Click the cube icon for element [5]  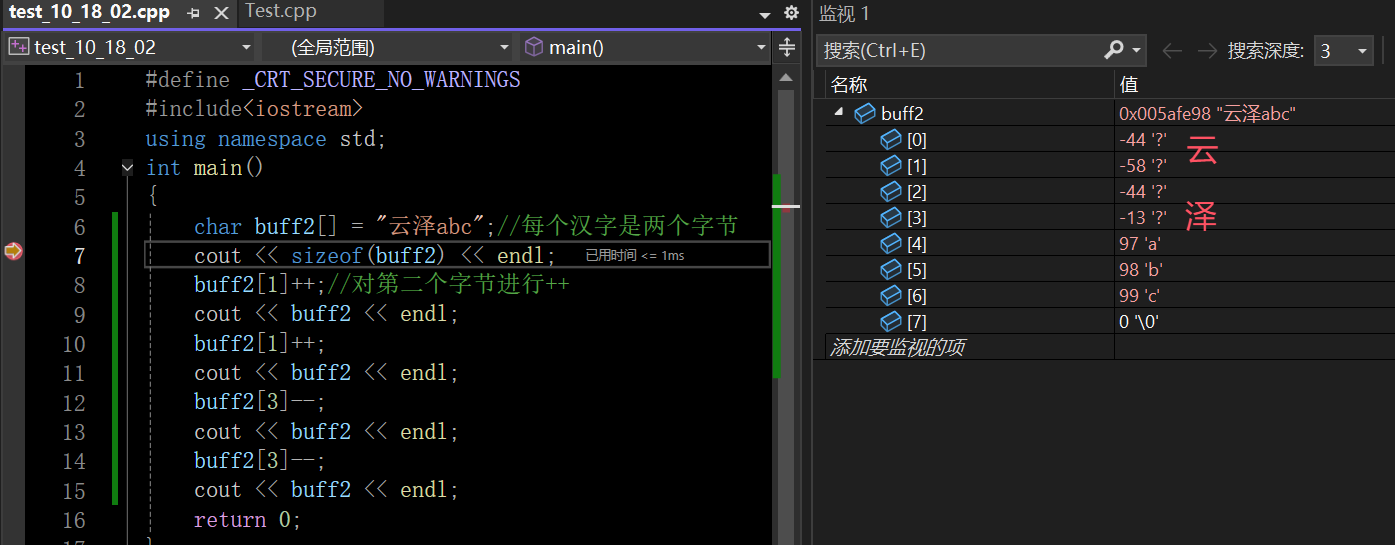click(890, 270)
